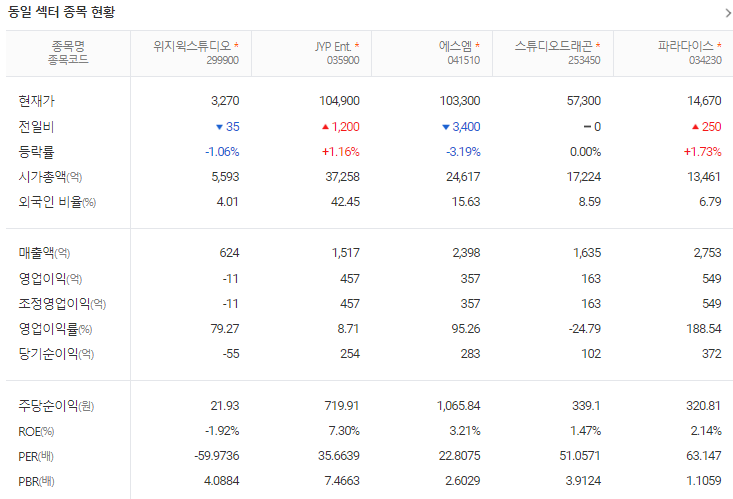Screen dimensions: 733x499
Task: Open the JYP Ent. stock link
Action: (333, 46)
